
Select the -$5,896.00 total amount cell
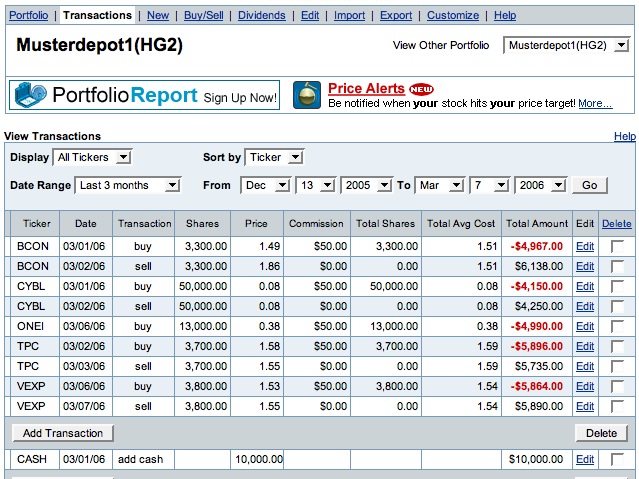tap(537, 346)
